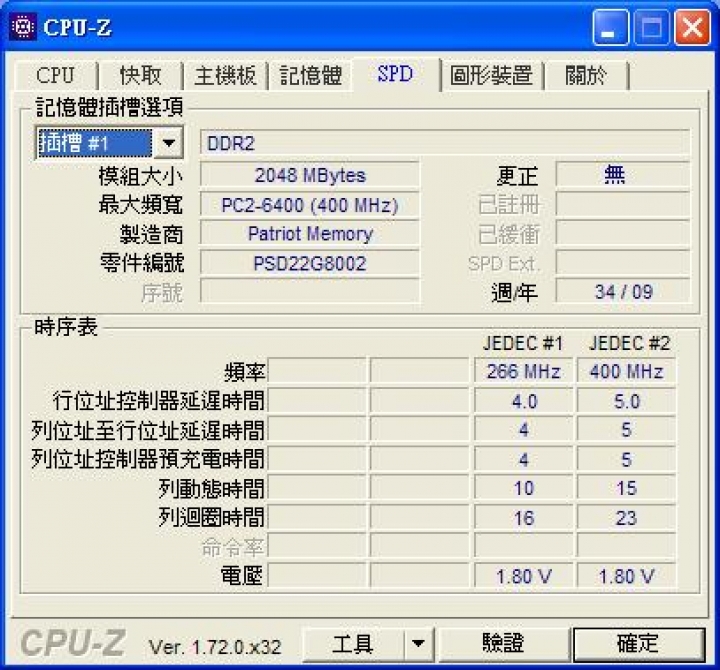
Task: Click the 模組大小 label
Action: click(141, 176)
